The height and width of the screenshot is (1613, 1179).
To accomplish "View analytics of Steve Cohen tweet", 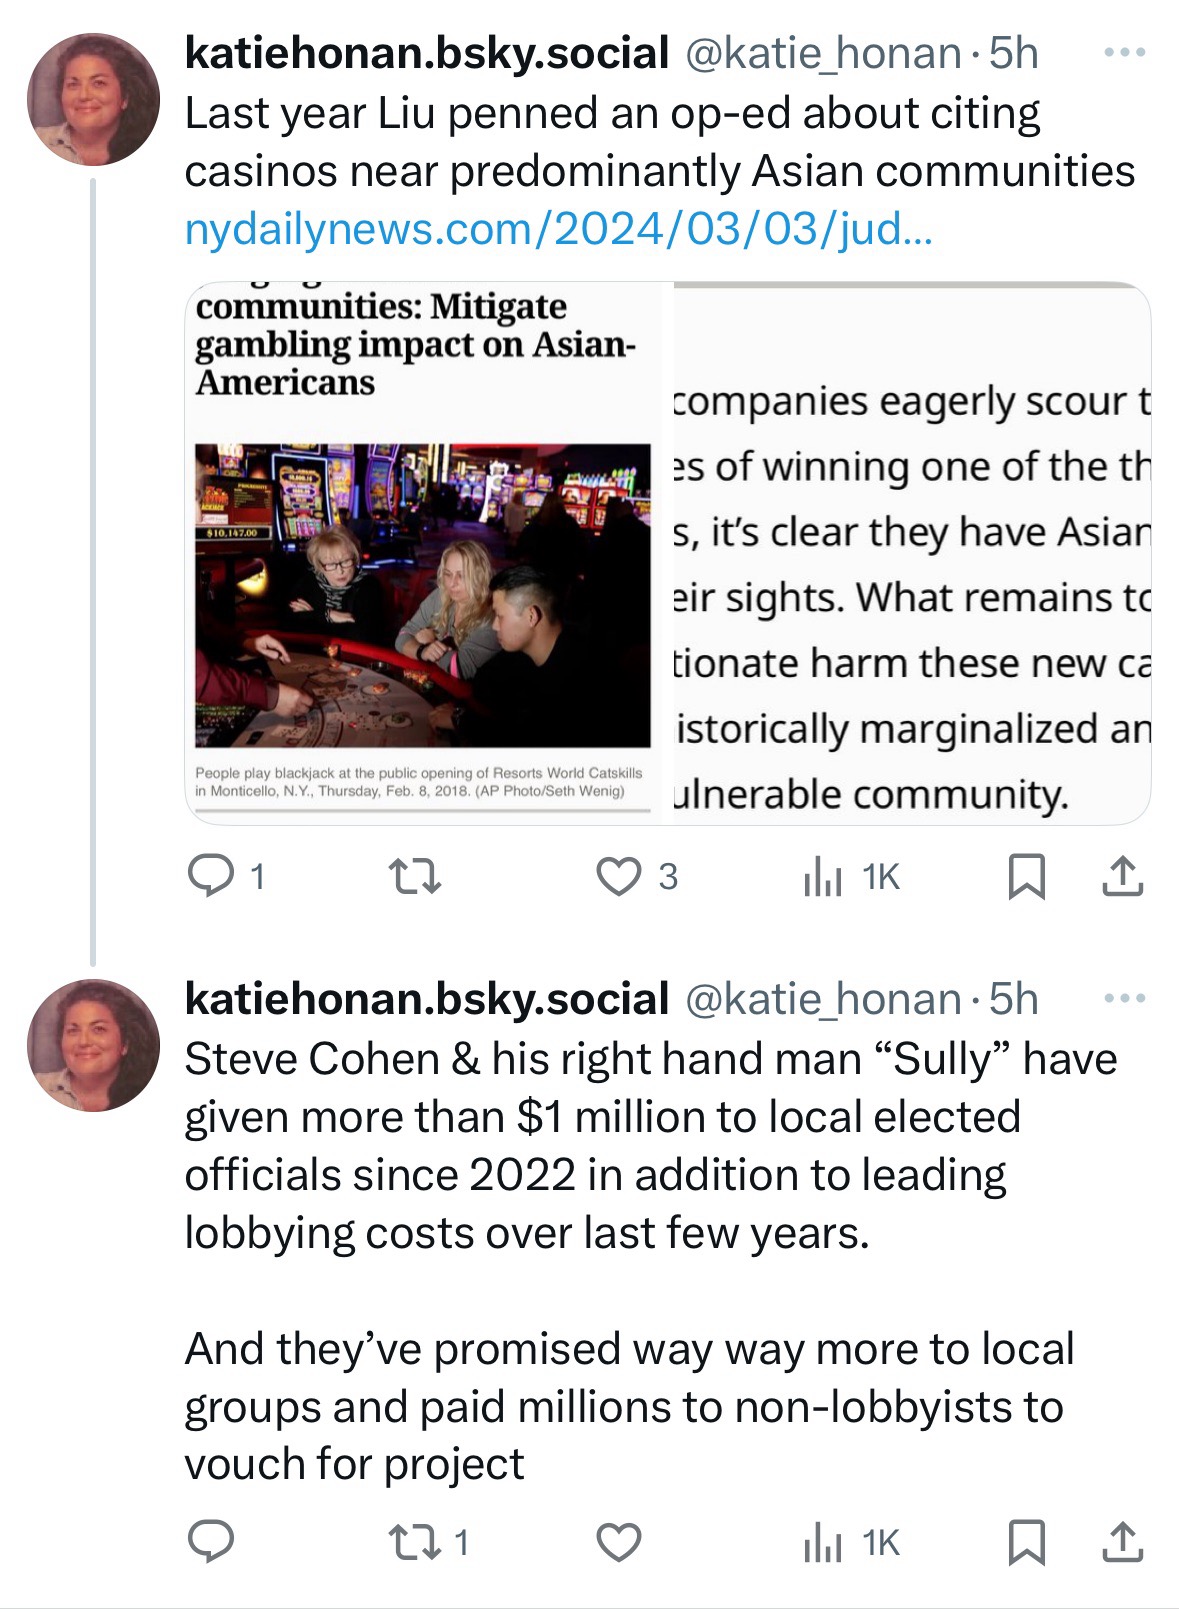I will pyautogui.click(x=823, y=1542).
